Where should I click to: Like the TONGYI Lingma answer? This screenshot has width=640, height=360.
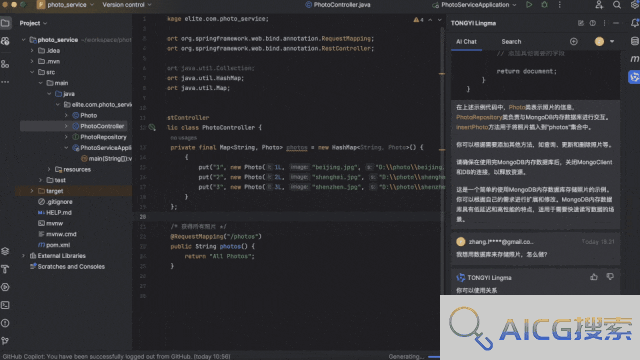594,277
